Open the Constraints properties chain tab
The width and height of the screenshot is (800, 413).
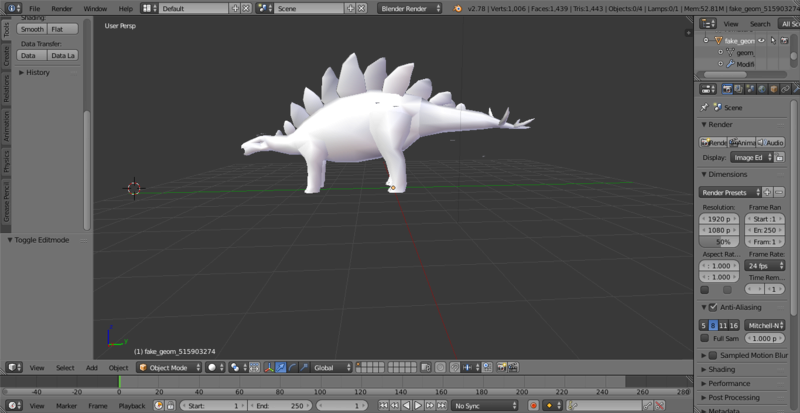pos(785,89)
